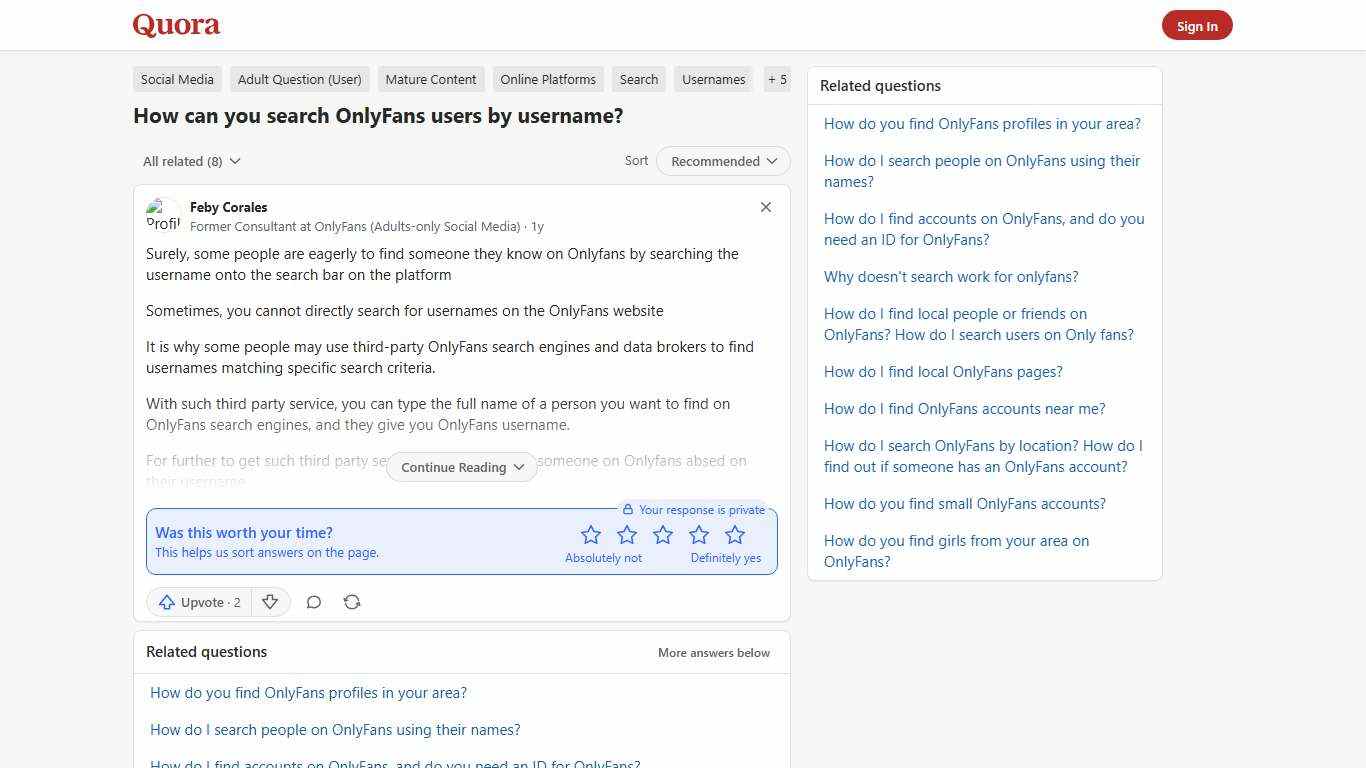The image size is (1366, 768).
Task: Select the middle star rating
Action: [662, 534]
